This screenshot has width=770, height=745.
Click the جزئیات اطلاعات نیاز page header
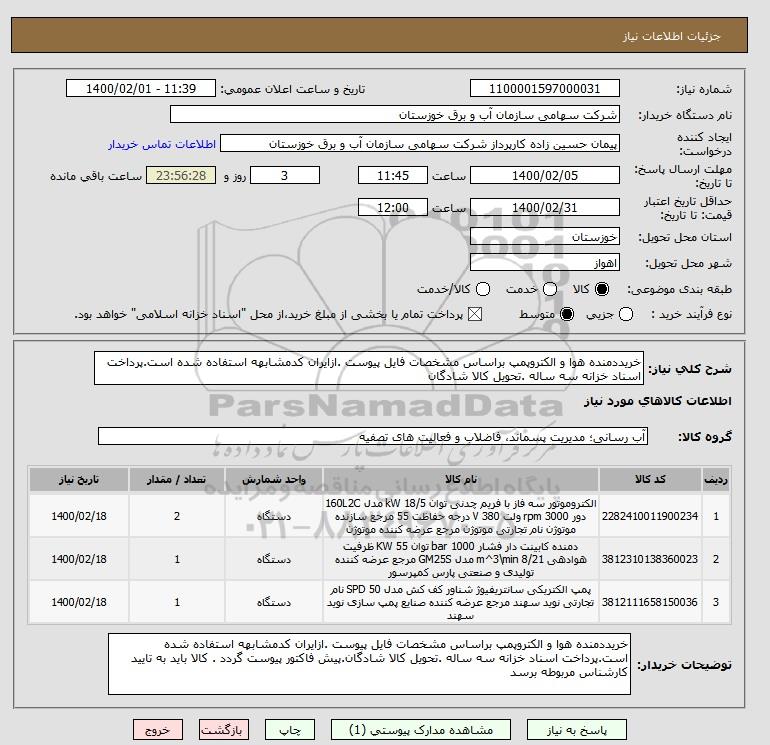671,36
